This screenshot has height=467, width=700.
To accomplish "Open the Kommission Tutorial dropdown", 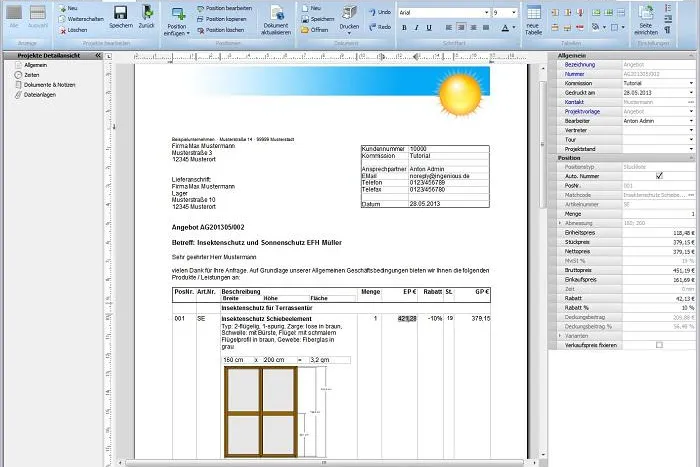I will (691, 83).
